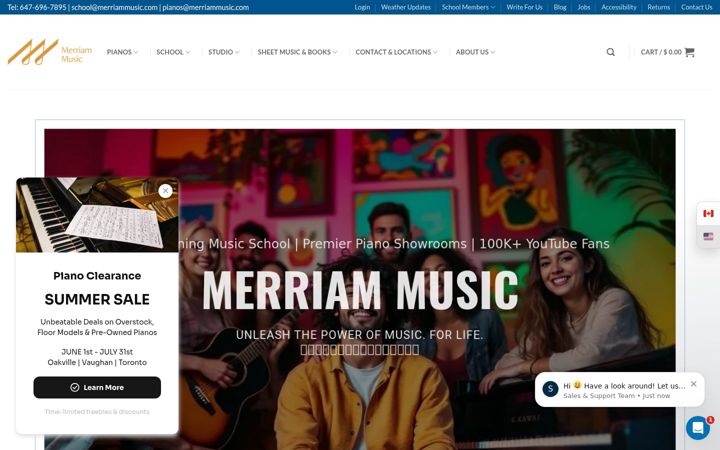The image size is (720, 450).
Task: Go to the Jobs page
Action: coord(584,7)
